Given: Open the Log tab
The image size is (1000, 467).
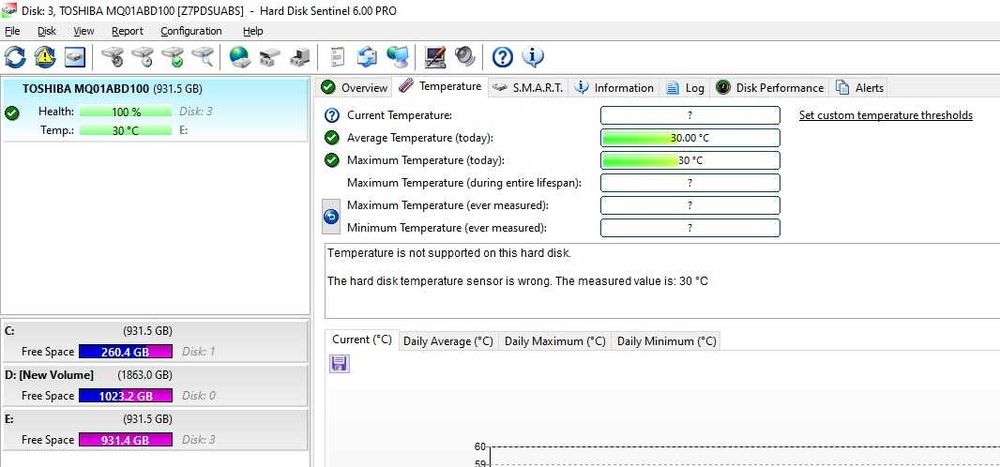Looking at the screenshot, I should click(686, 87).
